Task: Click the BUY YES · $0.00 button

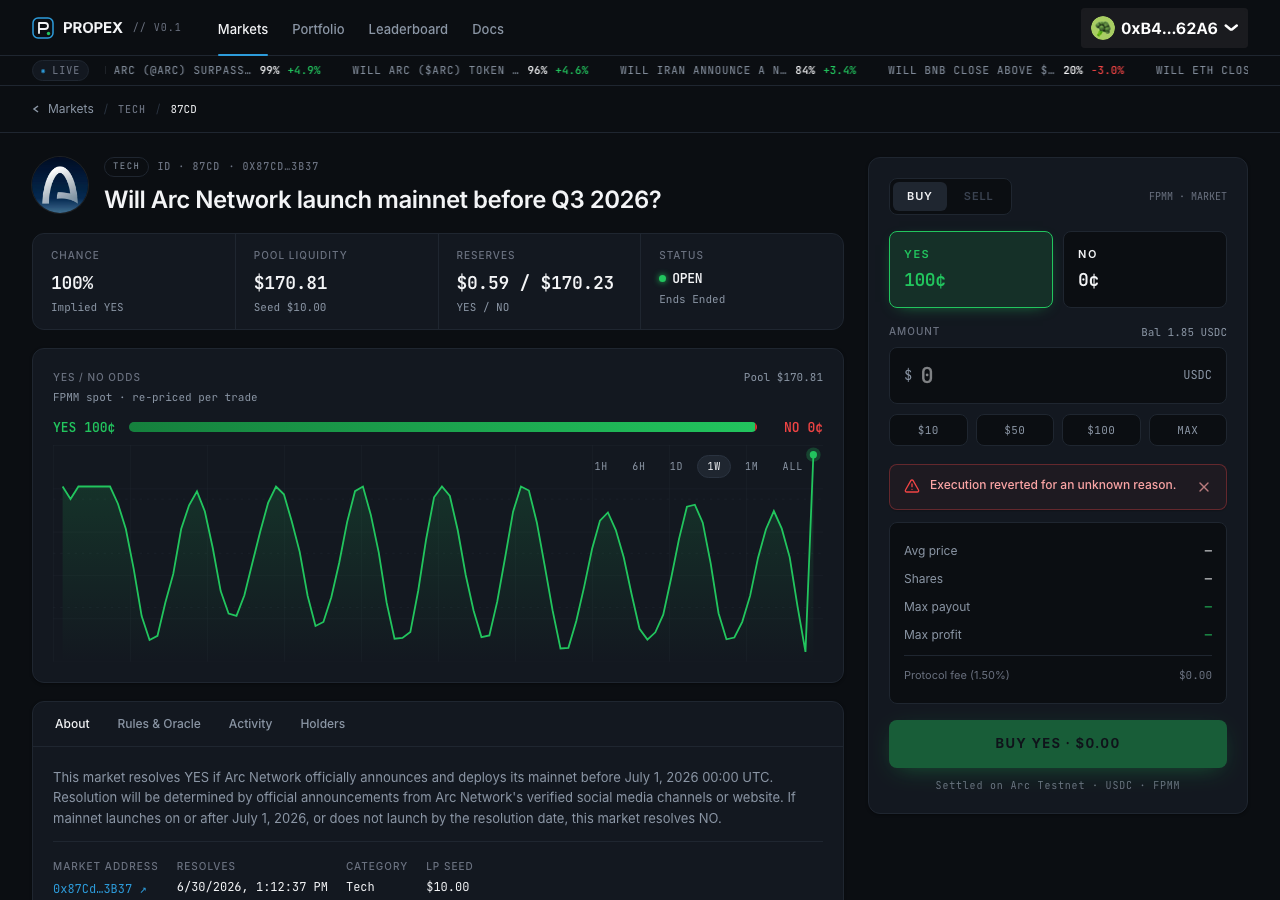Action: point(1058,744)
